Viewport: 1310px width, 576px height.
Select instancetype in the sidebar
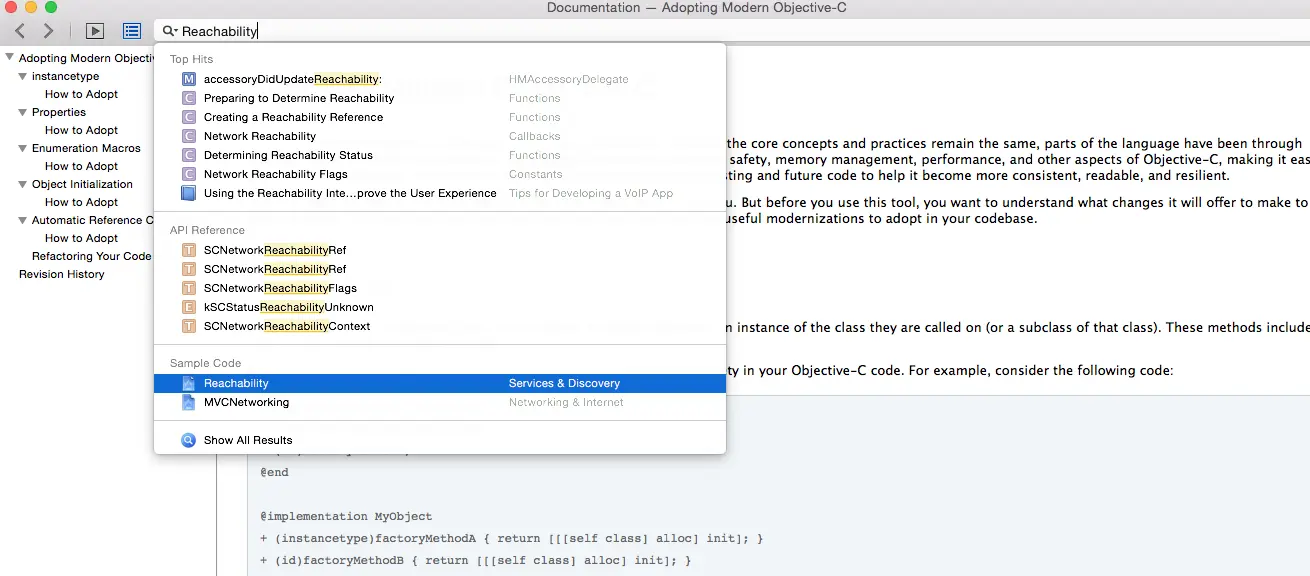tap(65, 76)
